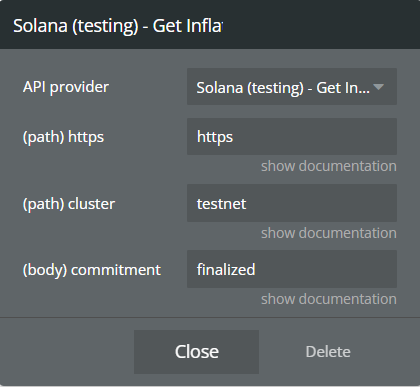This screenshot has width=420, height=387.
Task: Click the '(body) commitment' label
Action: coord(92,270)
